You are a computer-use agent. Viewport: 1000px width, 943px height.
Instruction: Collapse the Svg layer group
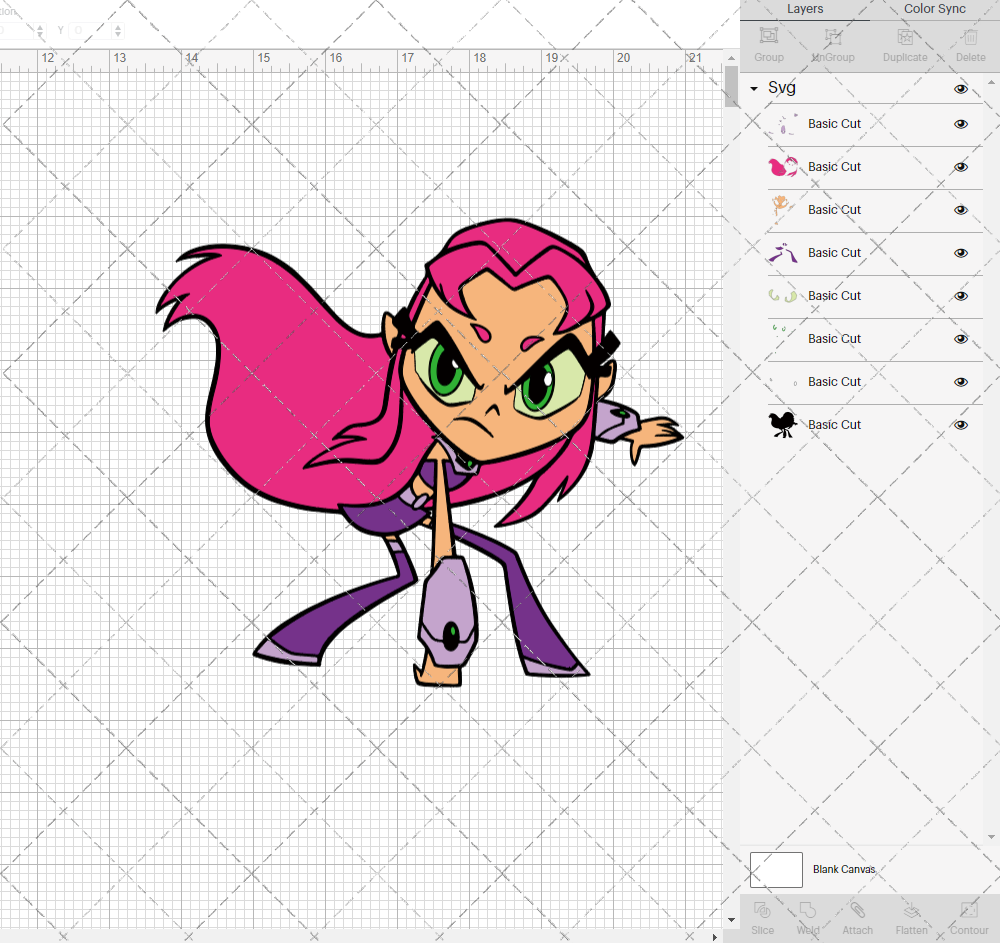pyautogui.click(x=753, y=88)
